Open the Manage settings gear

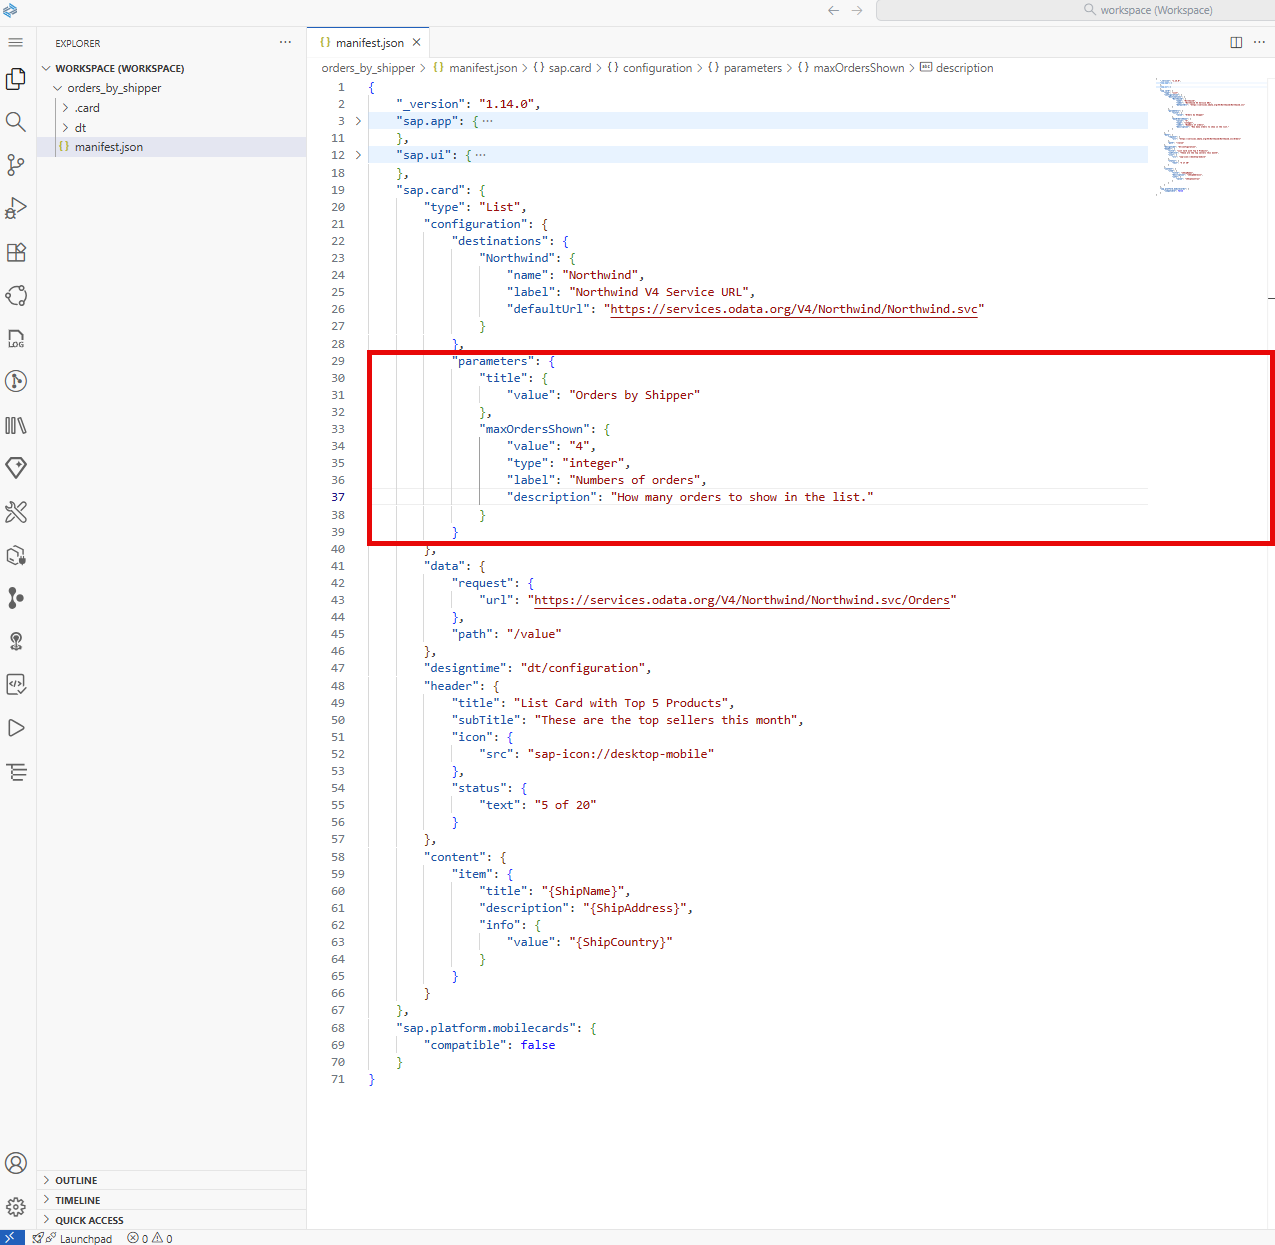pyautogui.click(x=16, y=1207)
